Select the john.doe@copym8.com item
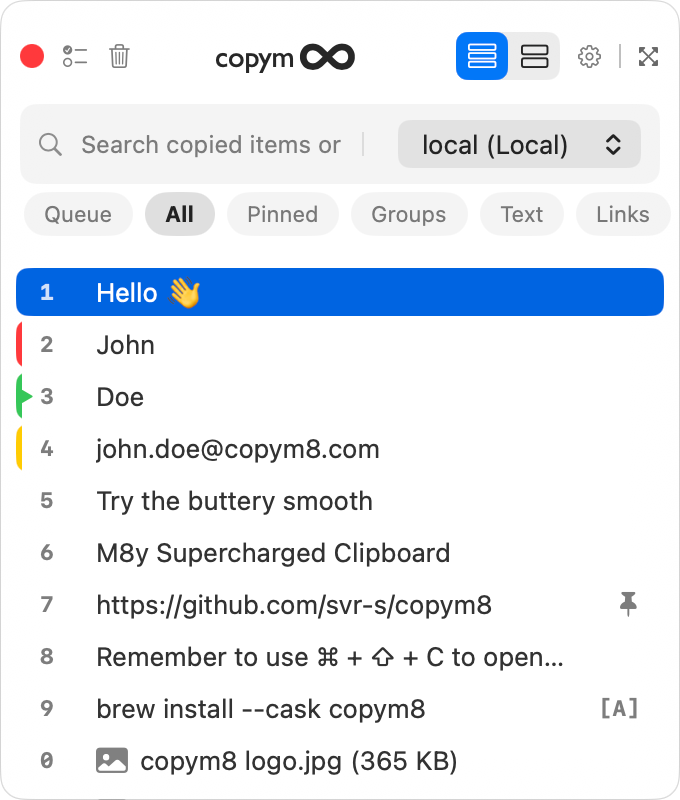The width and height of the screenshot is (680, 800). [x=340, y=448]
